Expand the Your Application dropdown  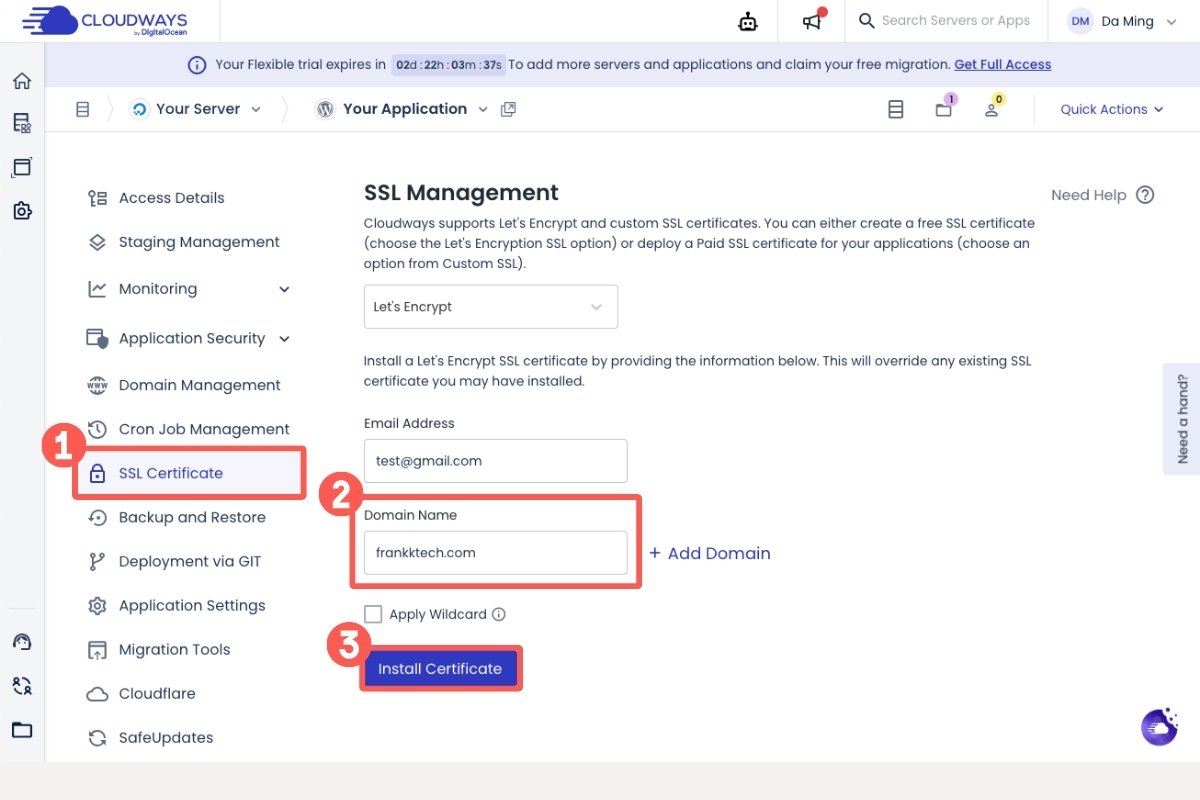click(483, 109)
